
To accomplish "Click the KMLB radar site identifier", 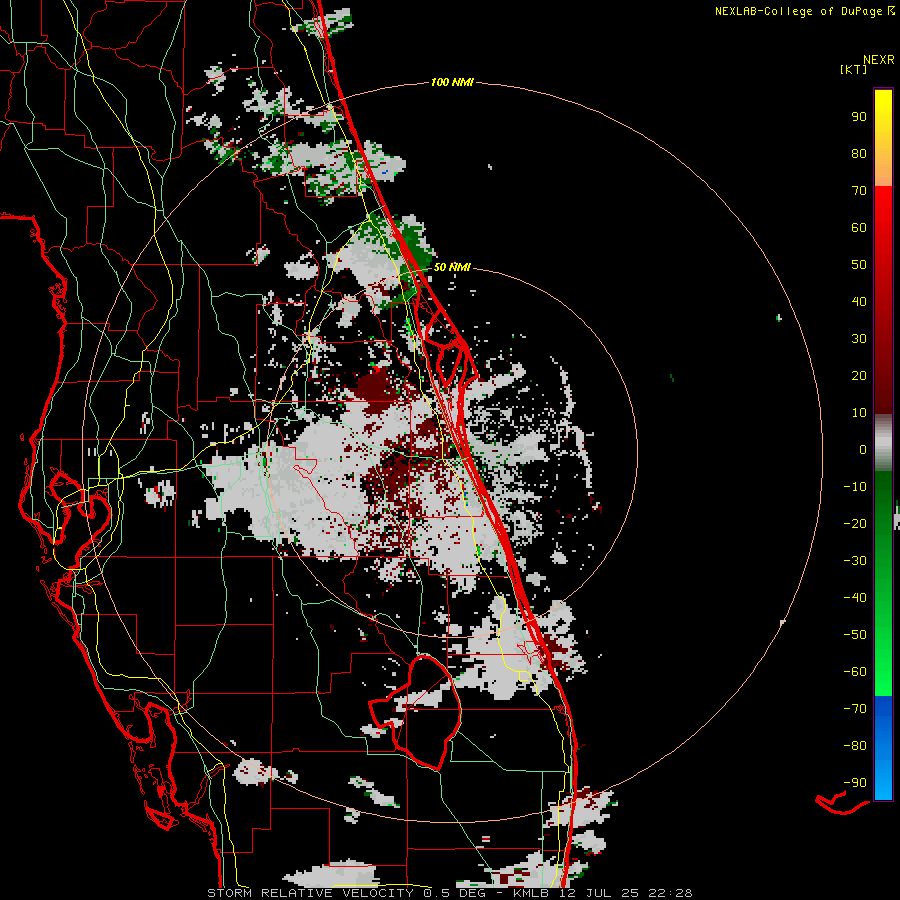I will (531, 893).
